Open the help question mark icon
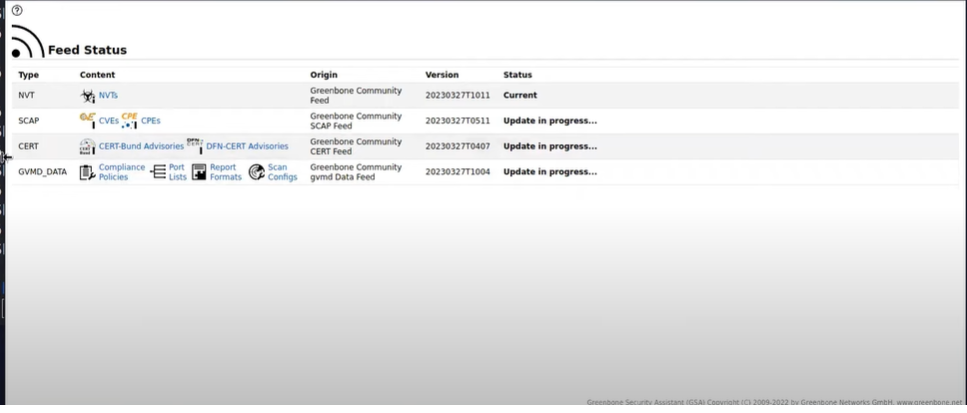 (17, 10)
